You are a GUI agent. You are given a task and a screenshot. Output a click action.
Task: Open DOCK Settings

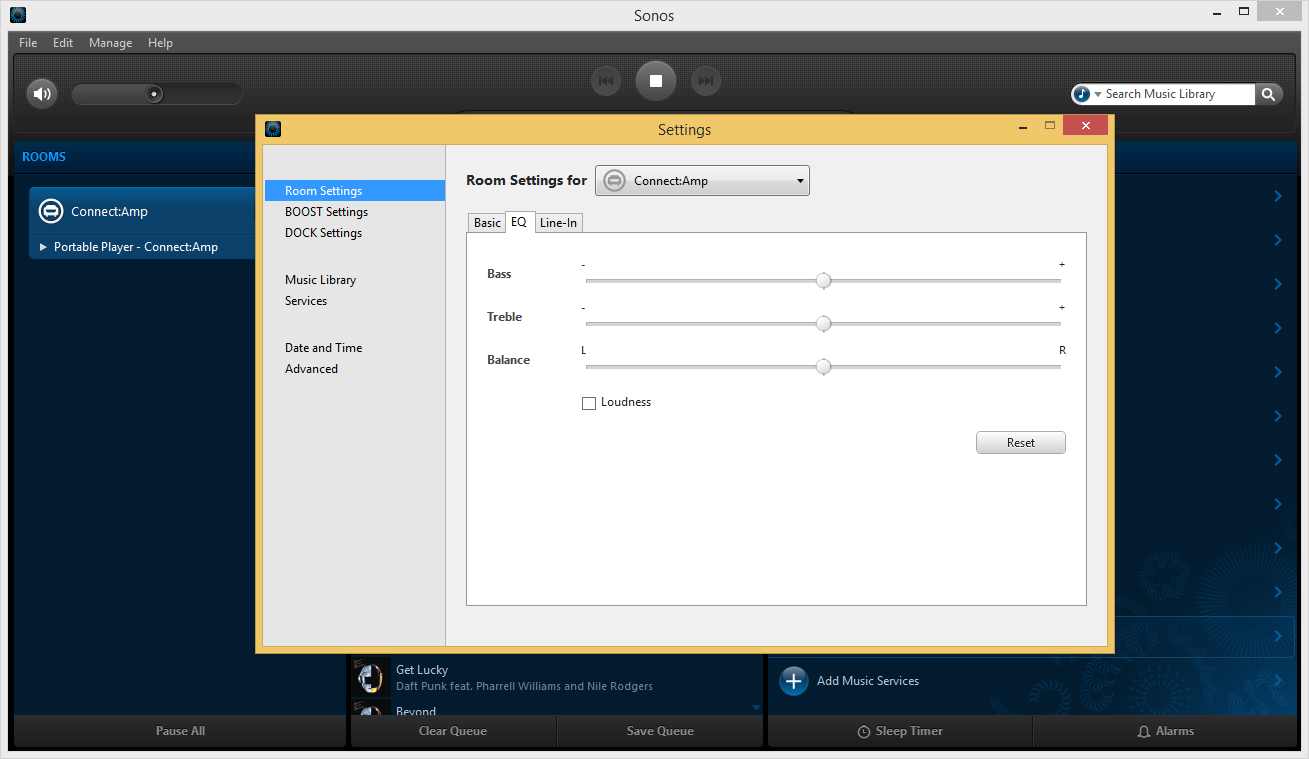[x=323, y=233]
